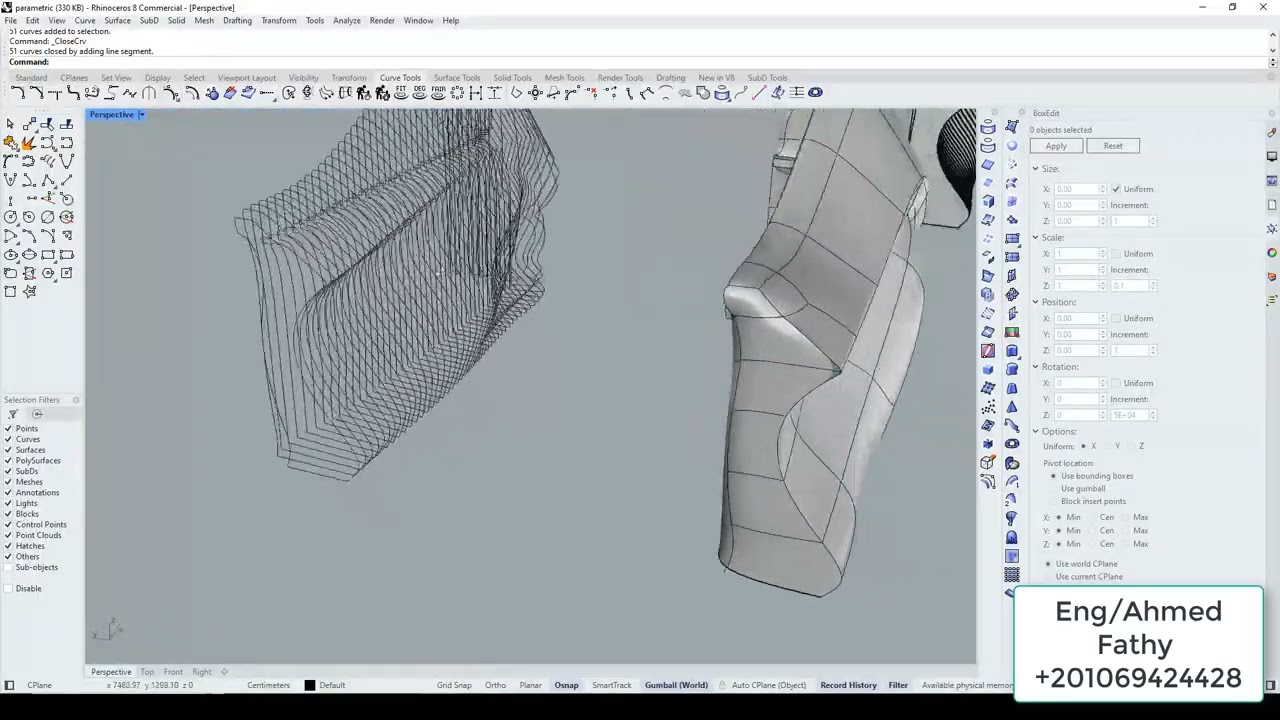This screenshot has height=720, width=1280.
Task: Toggle the Surfaces selection filter checkbox
Action: 8,450
